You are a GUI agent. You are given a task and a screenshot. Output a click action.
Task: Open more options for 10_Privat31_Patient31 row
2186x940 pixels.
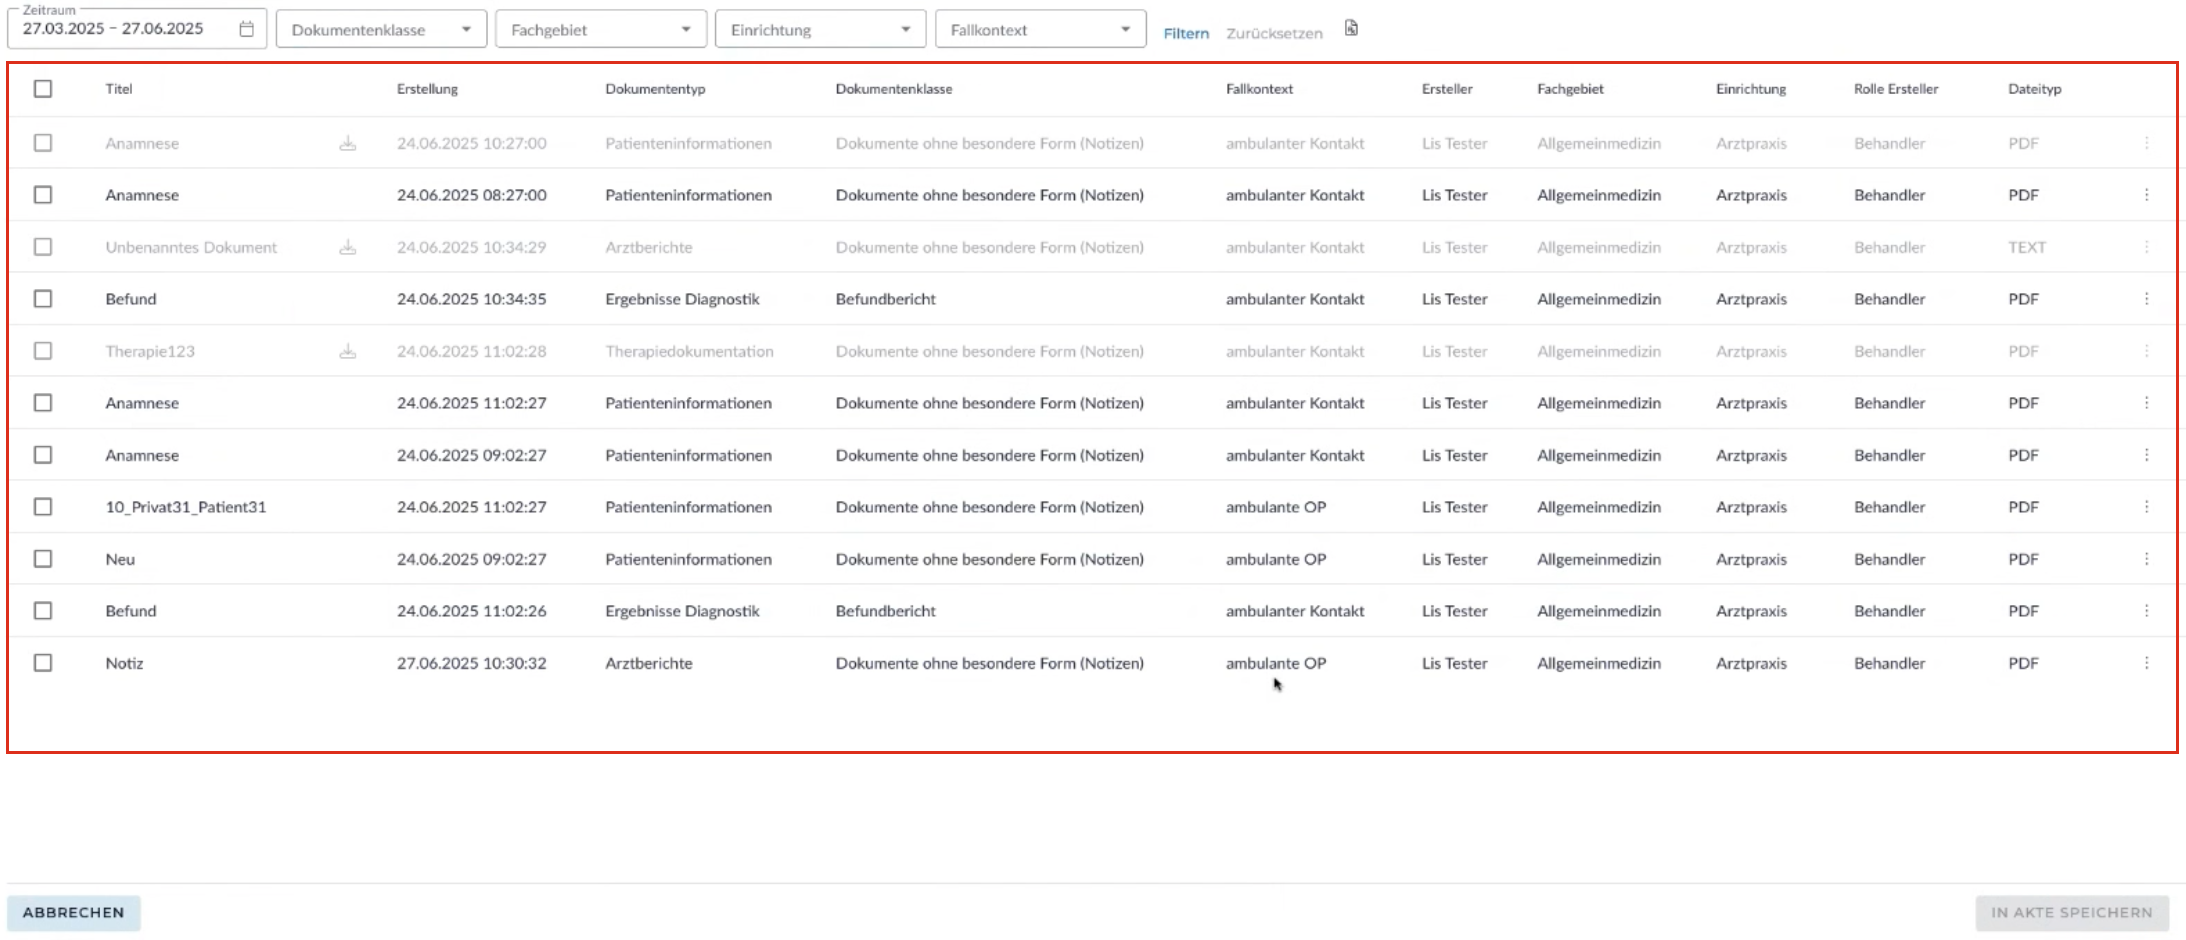(2146, 507)
